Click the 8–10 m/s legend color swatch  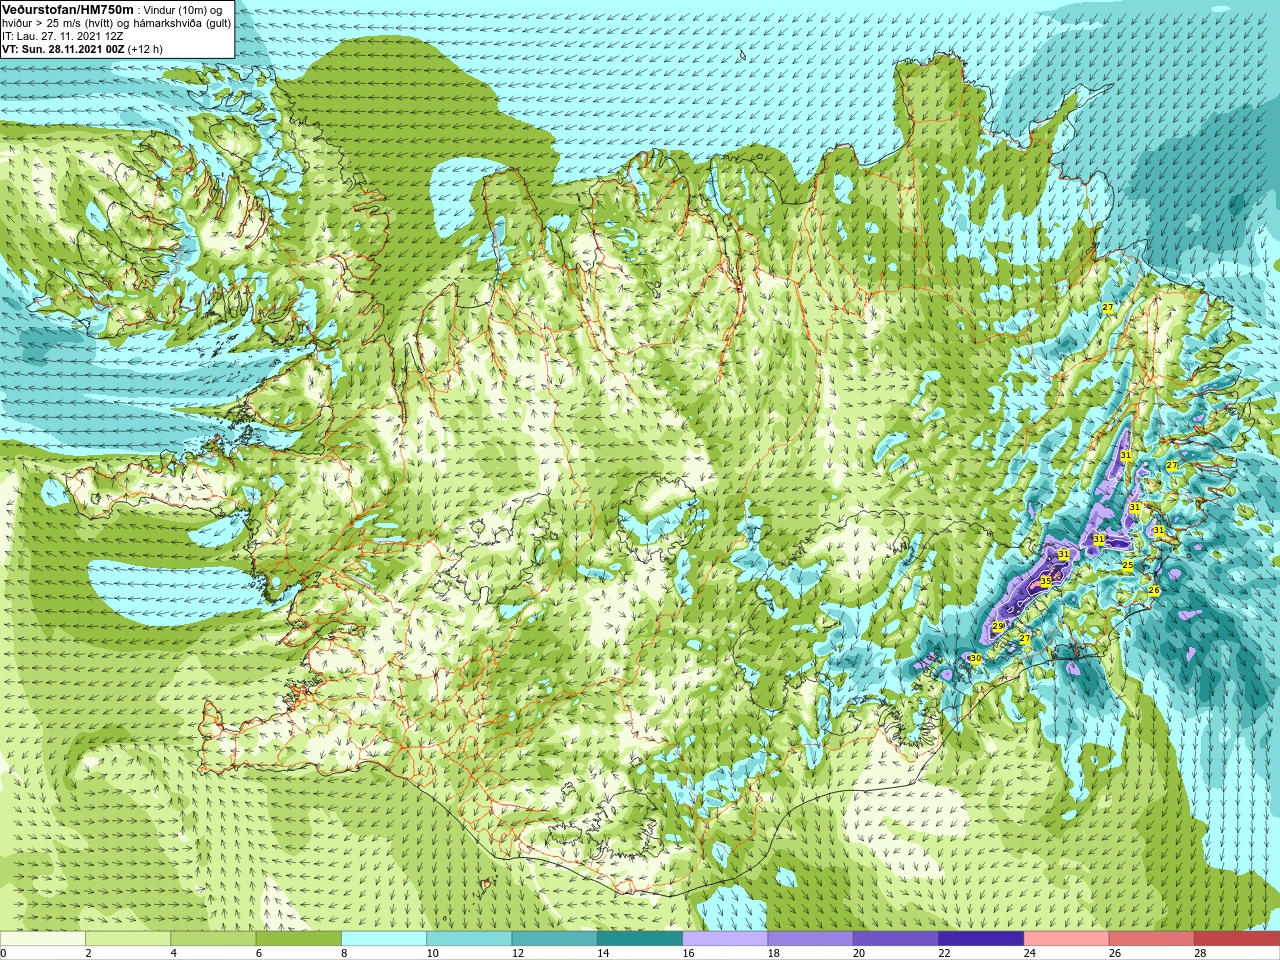pyautogui.click(x=384, y=939)
